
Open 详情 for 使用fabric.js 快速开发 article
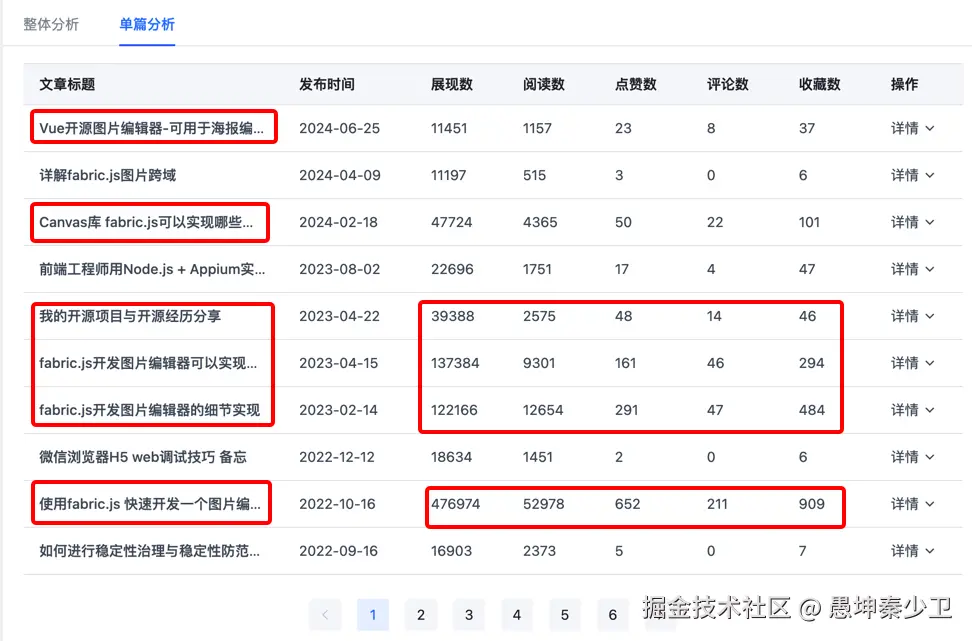pos(912,504)
